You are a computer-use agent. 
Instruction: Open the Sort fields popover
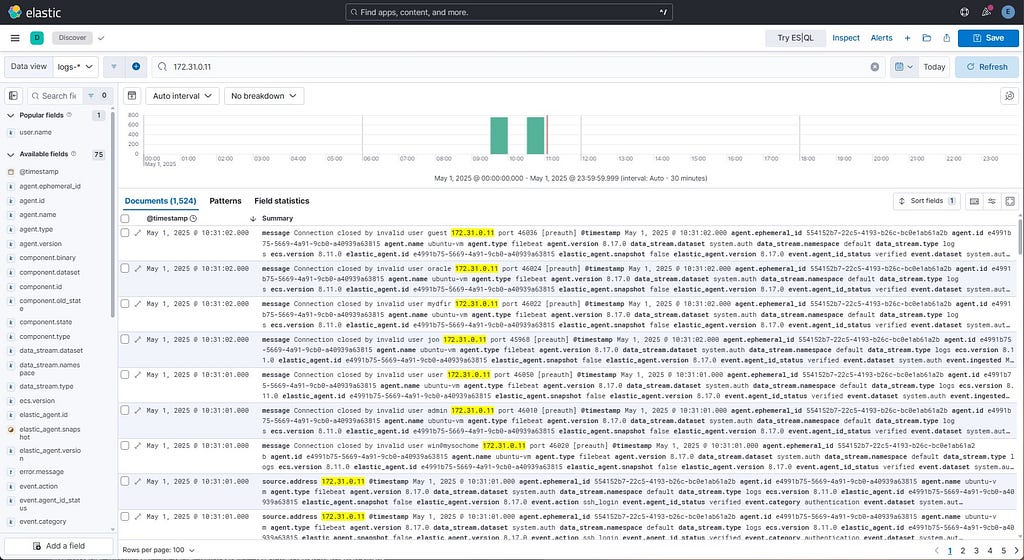click(x=927, y=201)
